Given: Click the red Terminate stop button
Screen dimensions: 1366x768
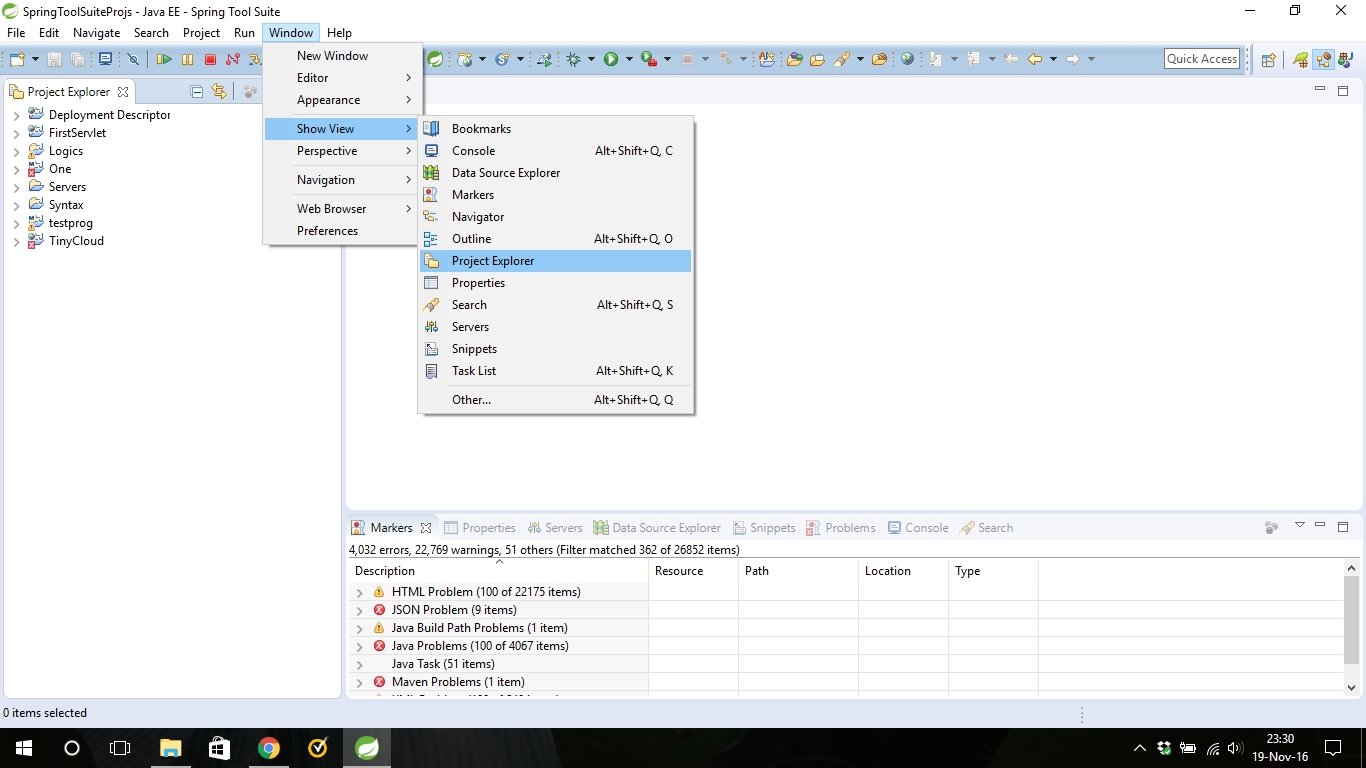Looking at the screenshot, I should point(210,59).
